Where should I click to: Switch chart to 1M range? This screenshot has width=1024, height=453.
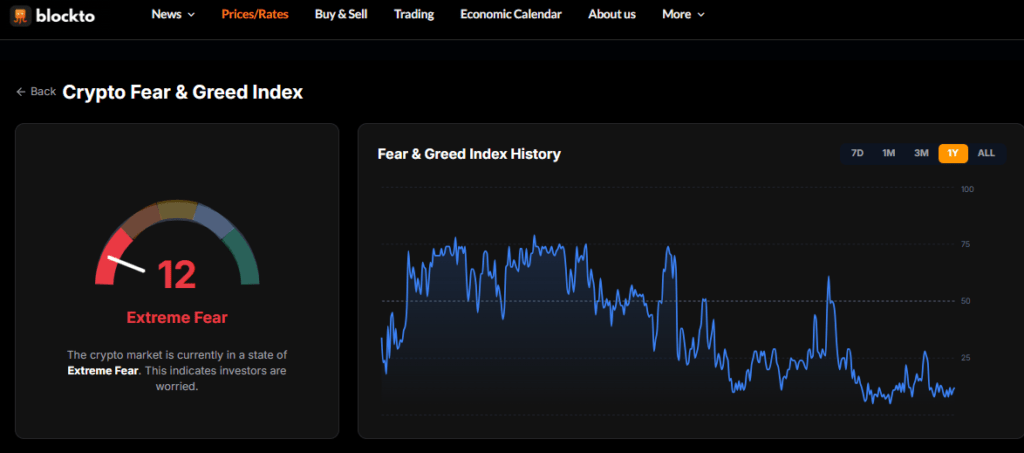[x=888, y=153]
